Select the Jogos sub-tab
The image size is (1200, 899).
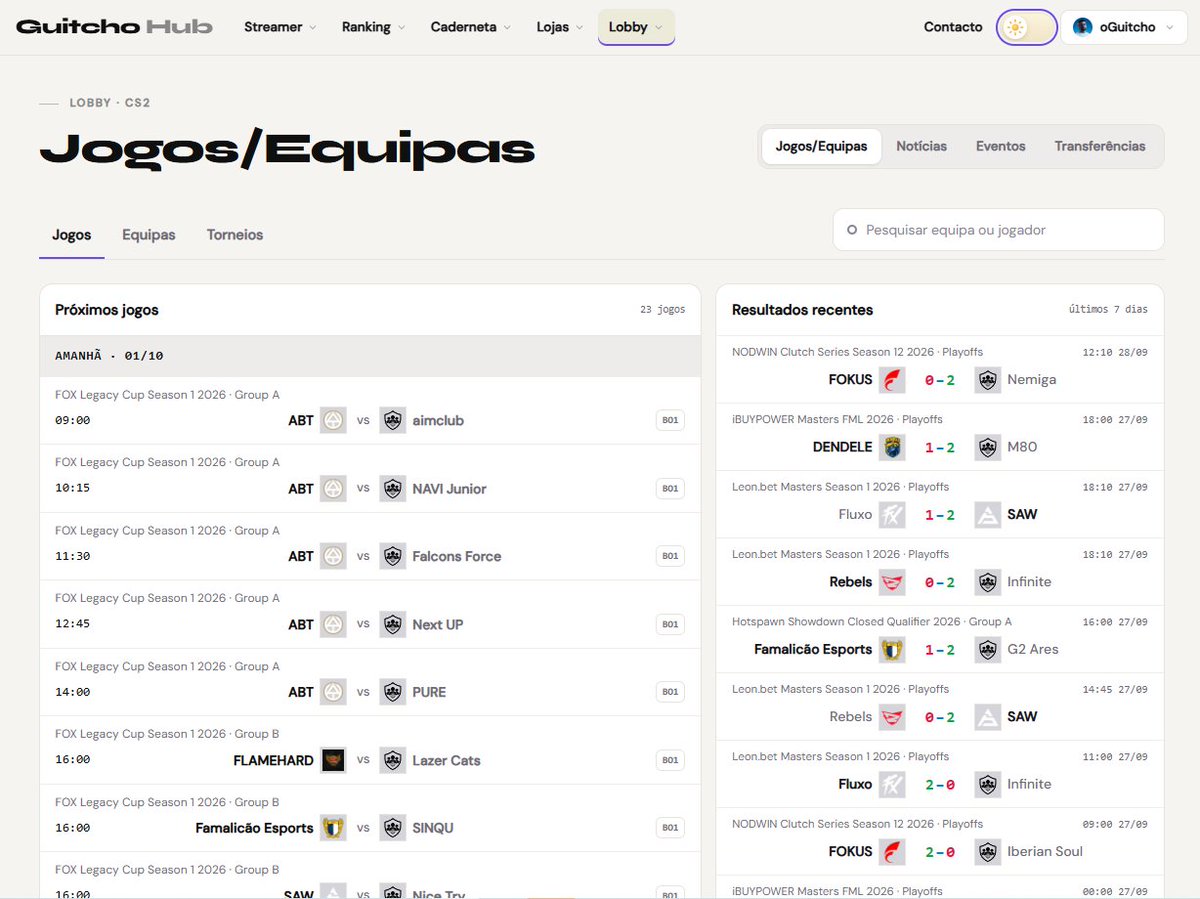point(72,235)
